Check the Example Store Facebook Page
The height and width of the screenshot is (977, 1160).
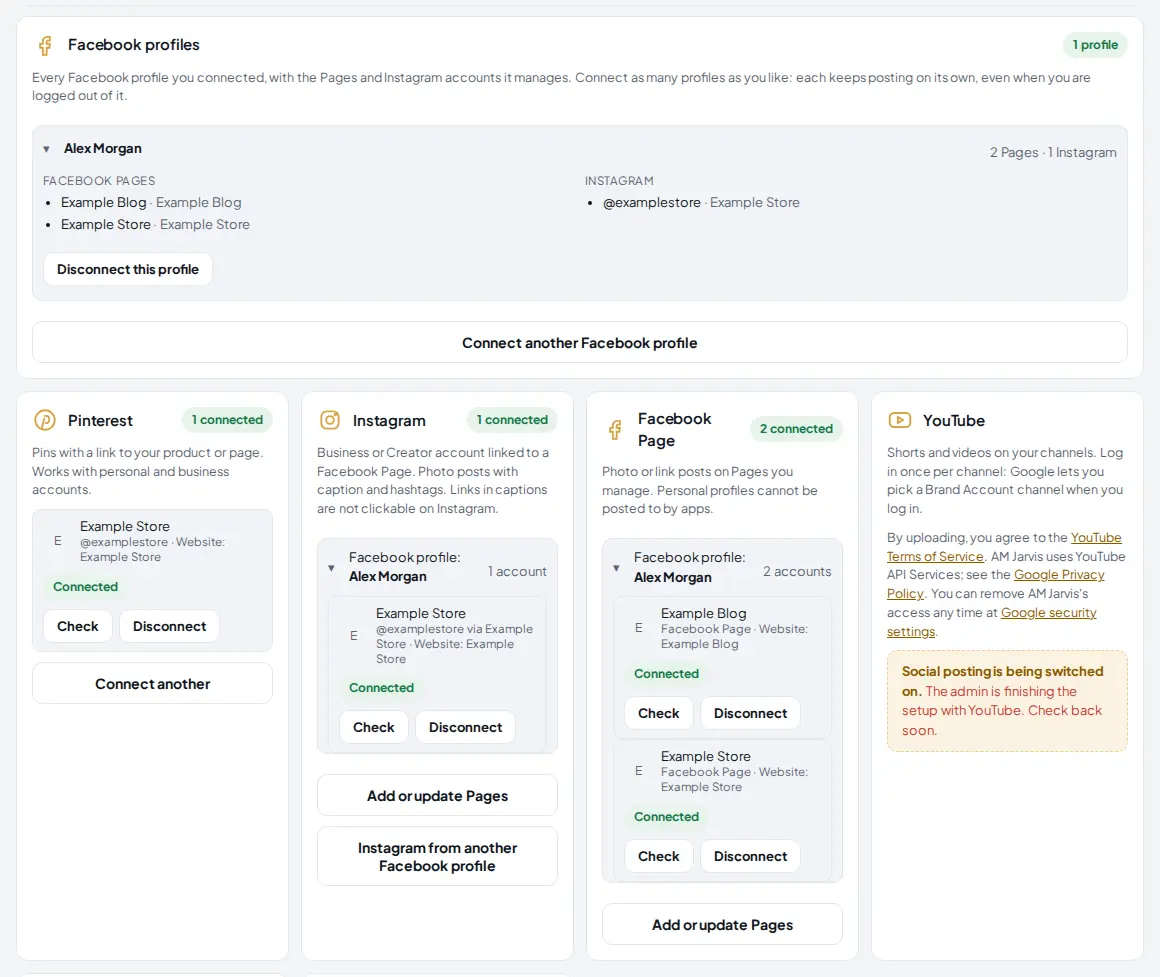click(x=658, y=856)
